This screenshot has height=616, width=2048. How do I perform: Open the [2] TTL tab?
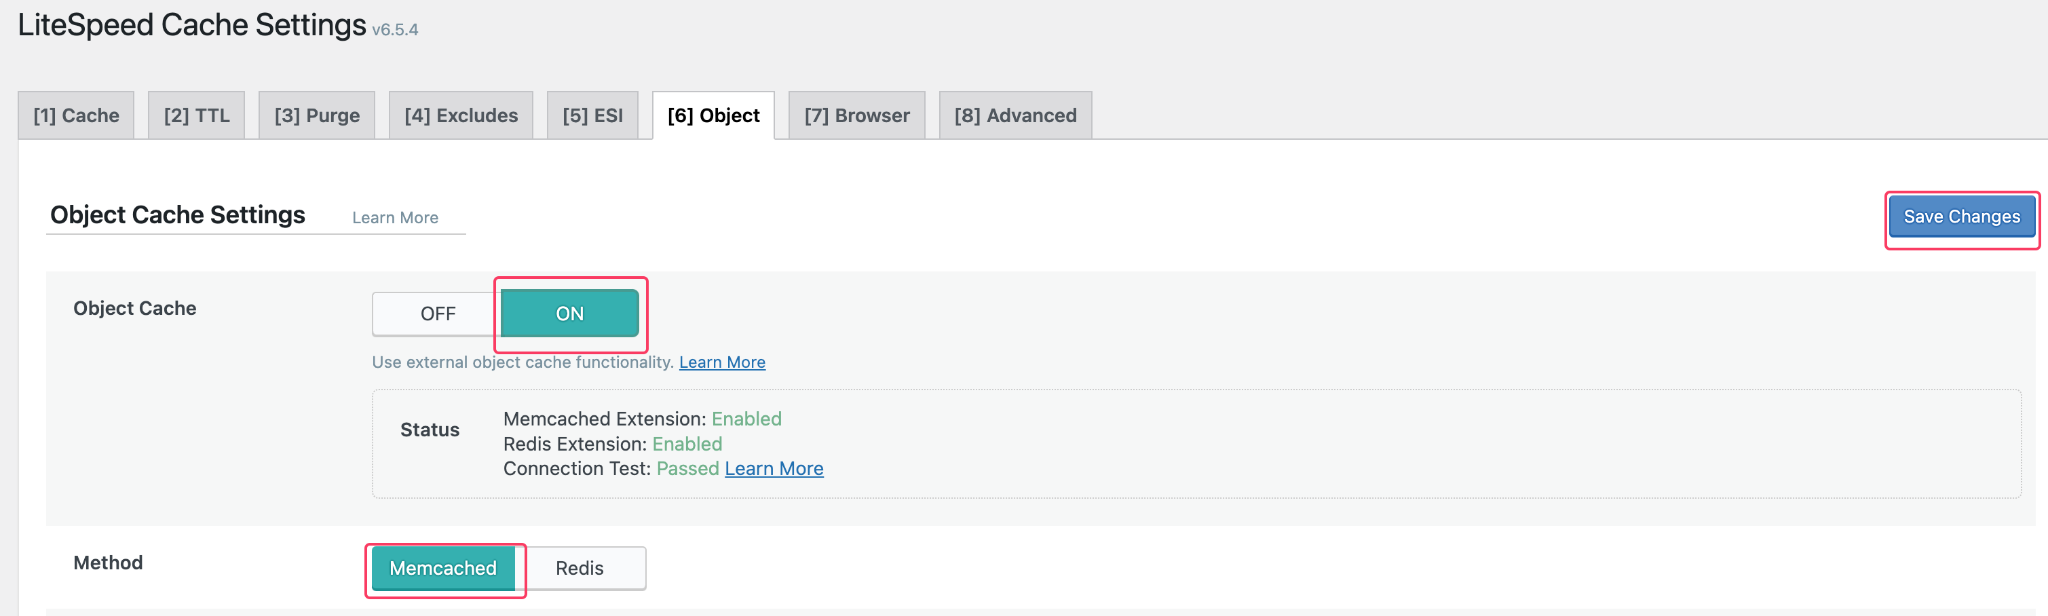click(196, 116)
